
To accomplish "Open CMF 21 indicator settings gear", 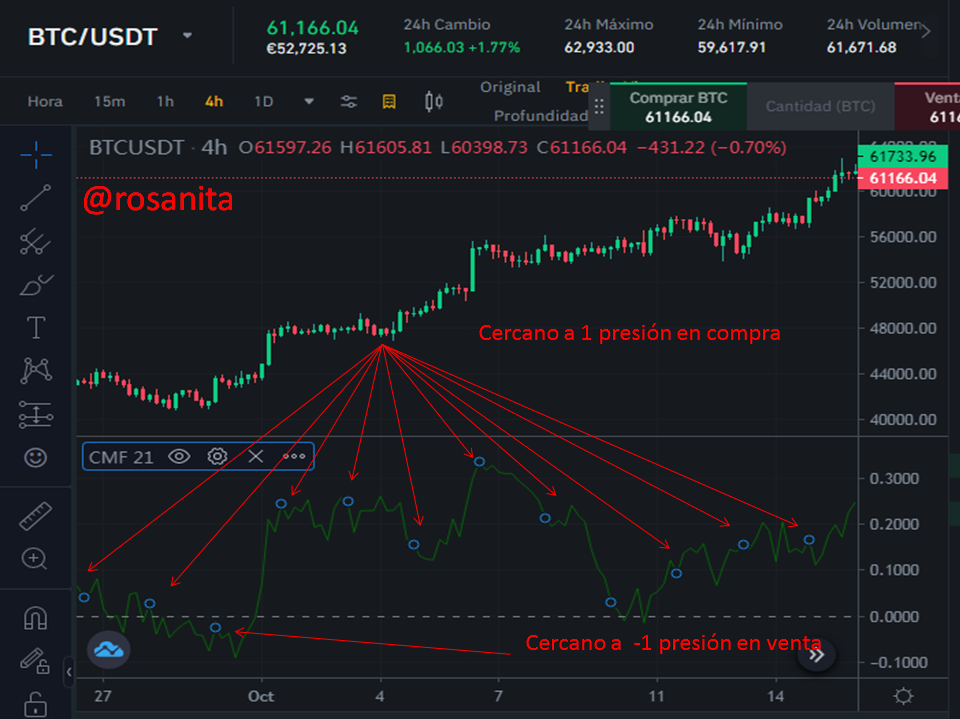I will [217, 456].
